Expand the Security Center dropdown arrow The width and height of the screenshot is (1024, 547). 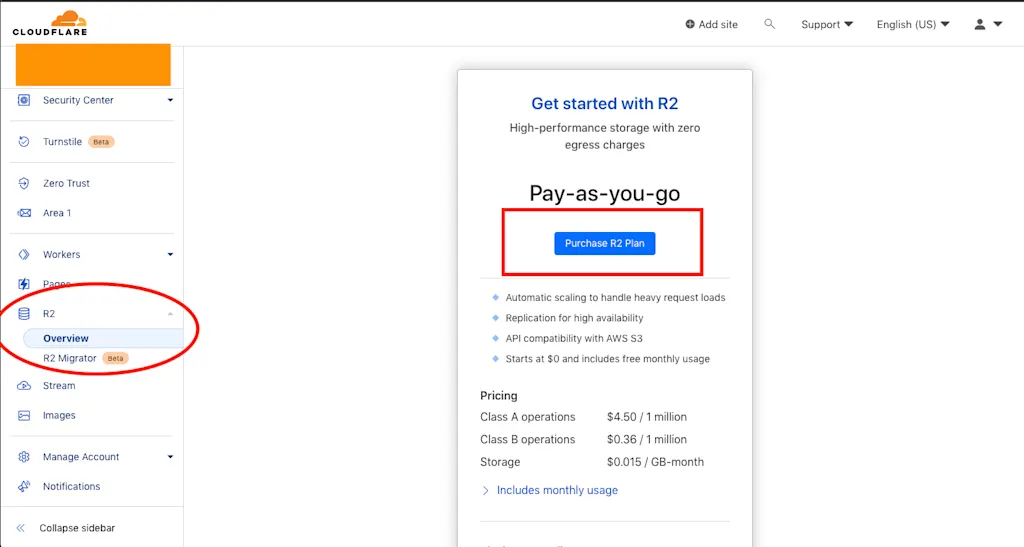point(170,100)
